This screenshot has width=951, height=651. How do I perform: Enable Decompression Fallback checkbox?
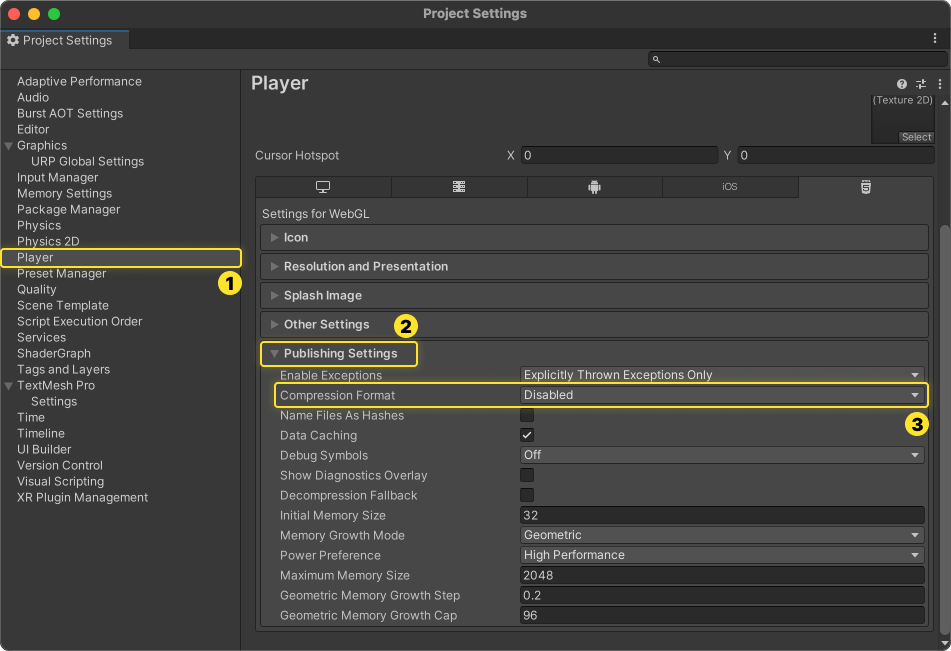point(527,495)
